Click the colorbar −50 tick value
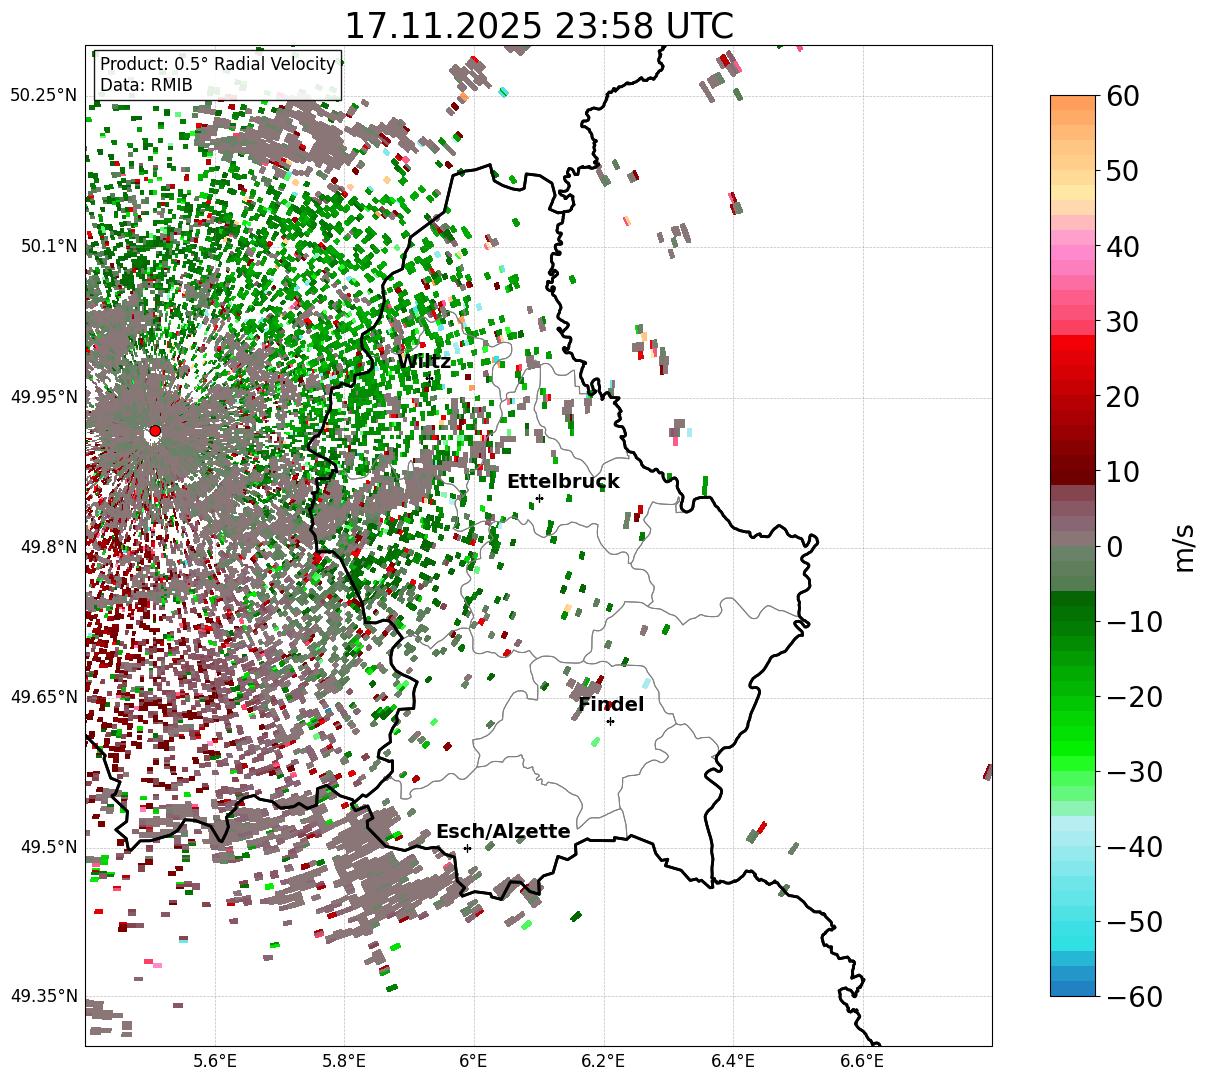This screenshot has height=1081, width=1207. tap(1134, 921)
